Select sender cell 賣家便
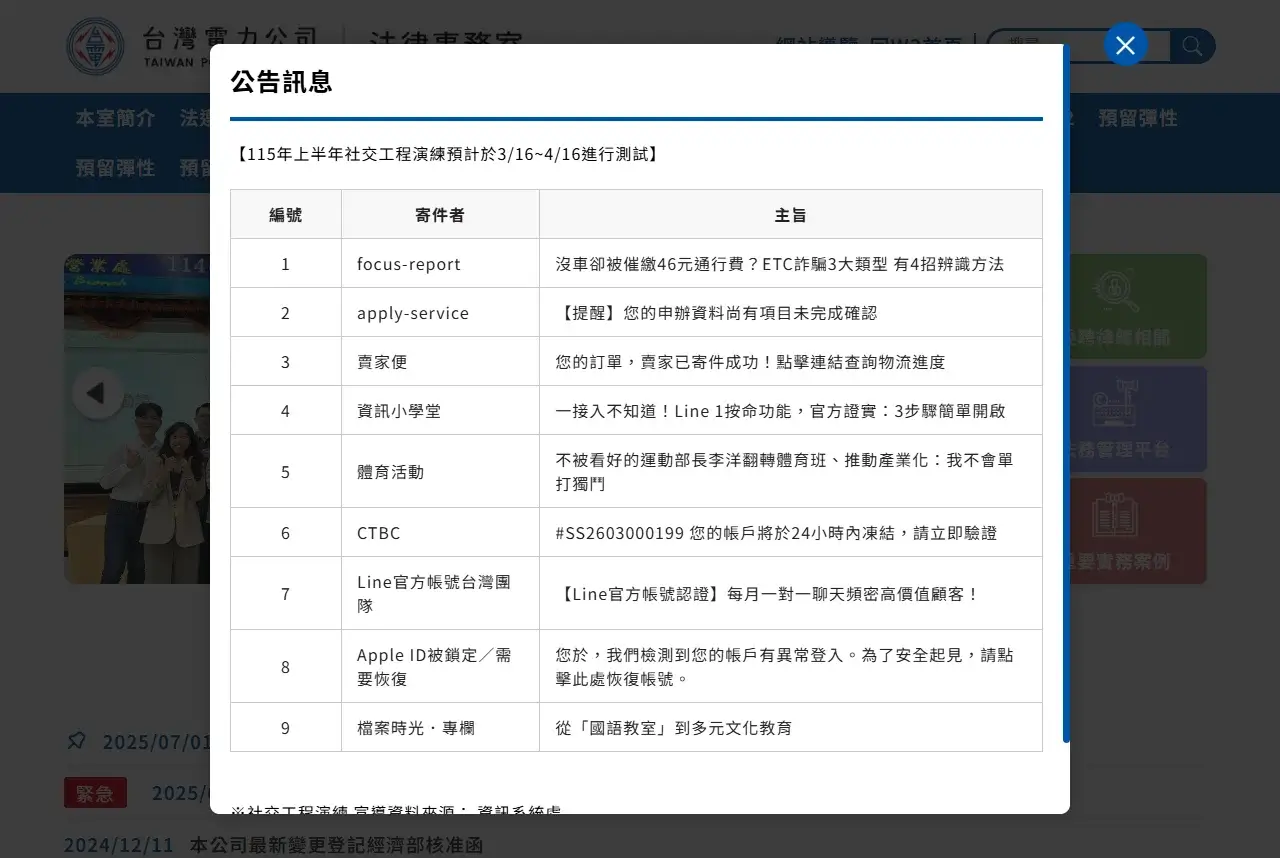The width and height of the screenshot is (1280, 858). (x=440, y=362)
